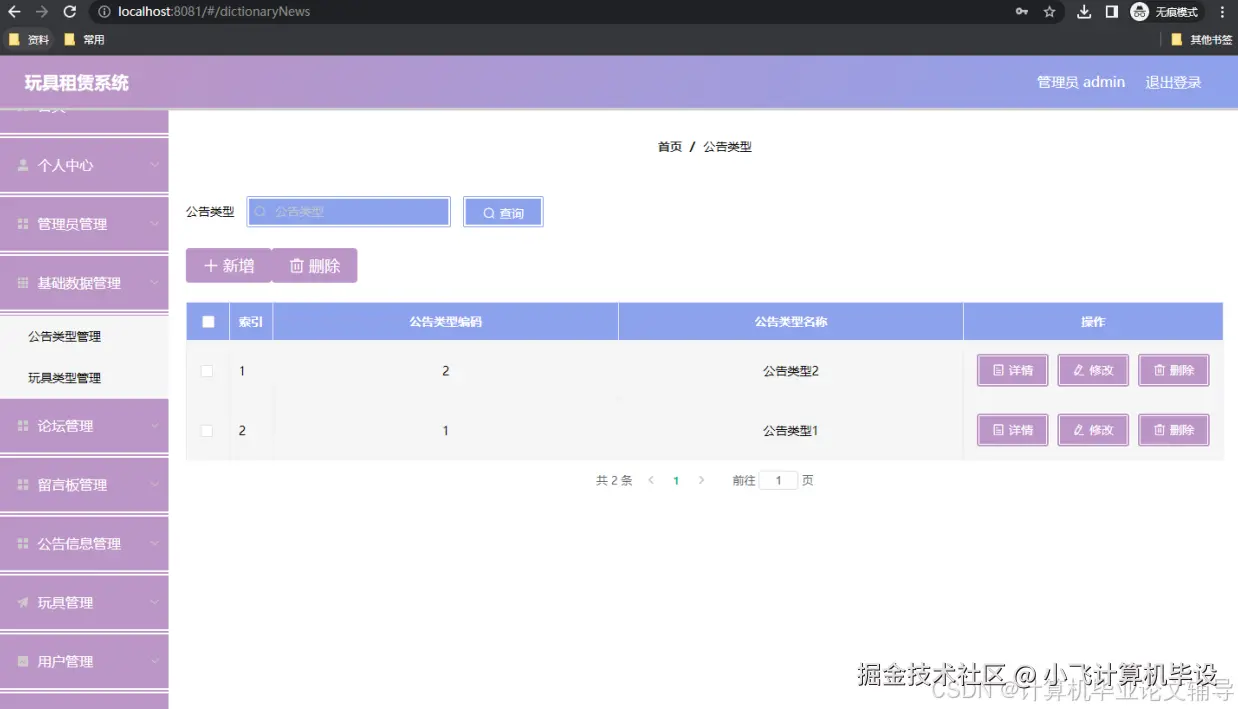Open 资料 bookmark folder

[x=29, y=40]
